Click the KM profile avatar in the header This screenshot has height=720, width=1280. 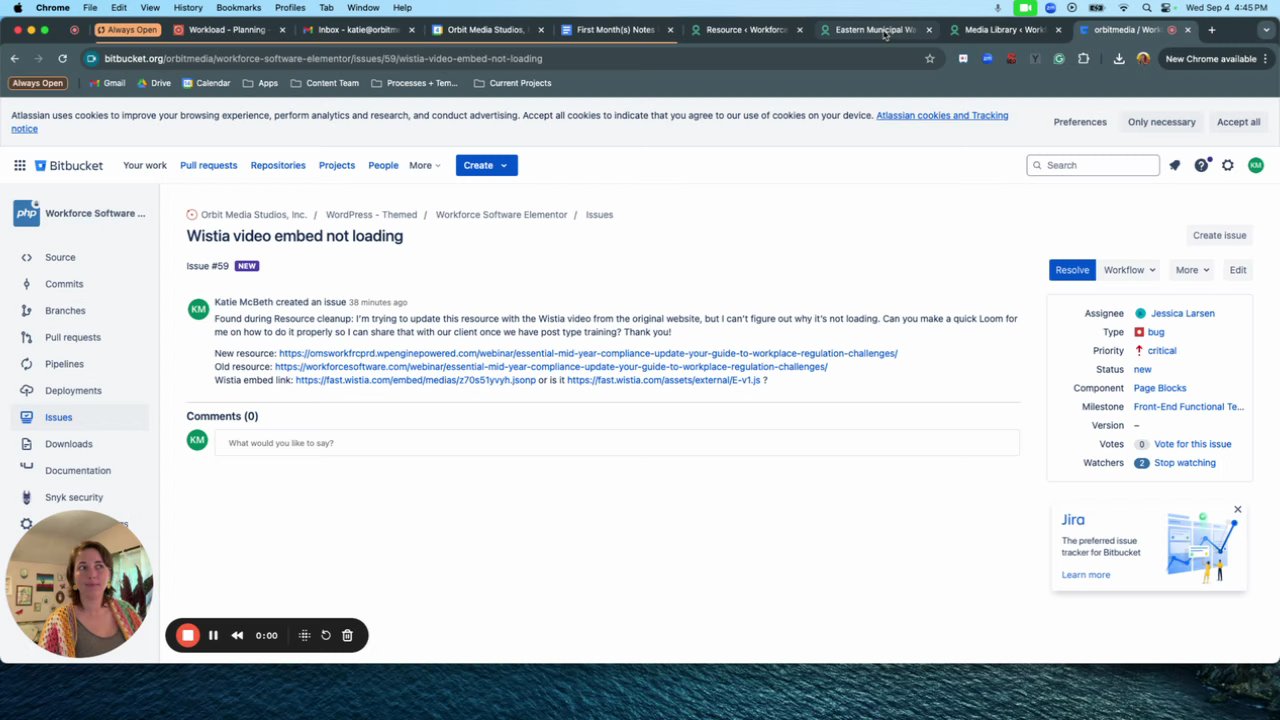point(1256,165)
